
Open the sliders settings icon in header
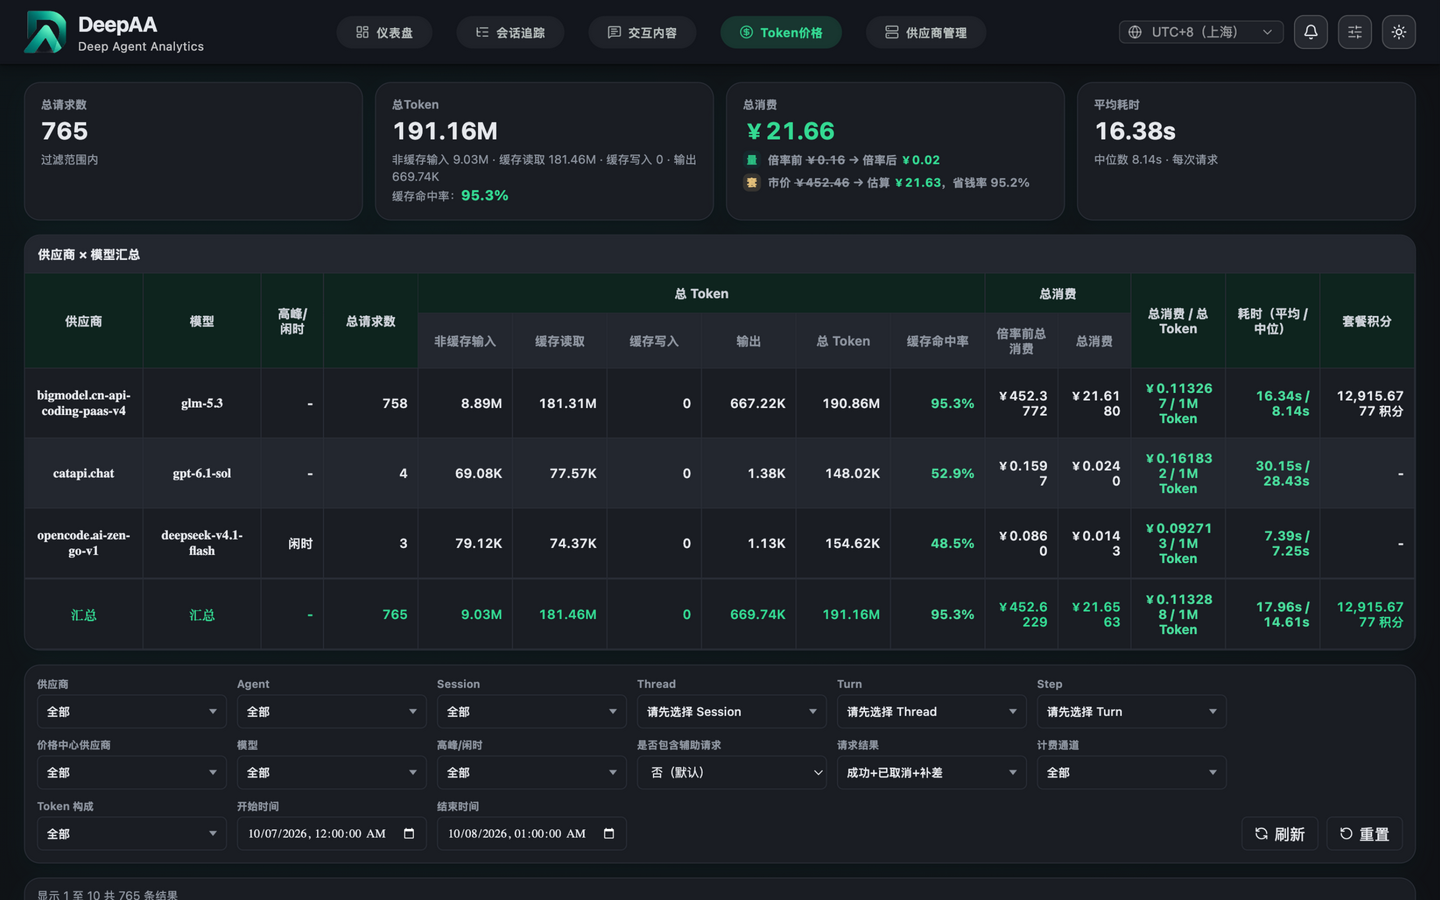tap(1355, 32)
